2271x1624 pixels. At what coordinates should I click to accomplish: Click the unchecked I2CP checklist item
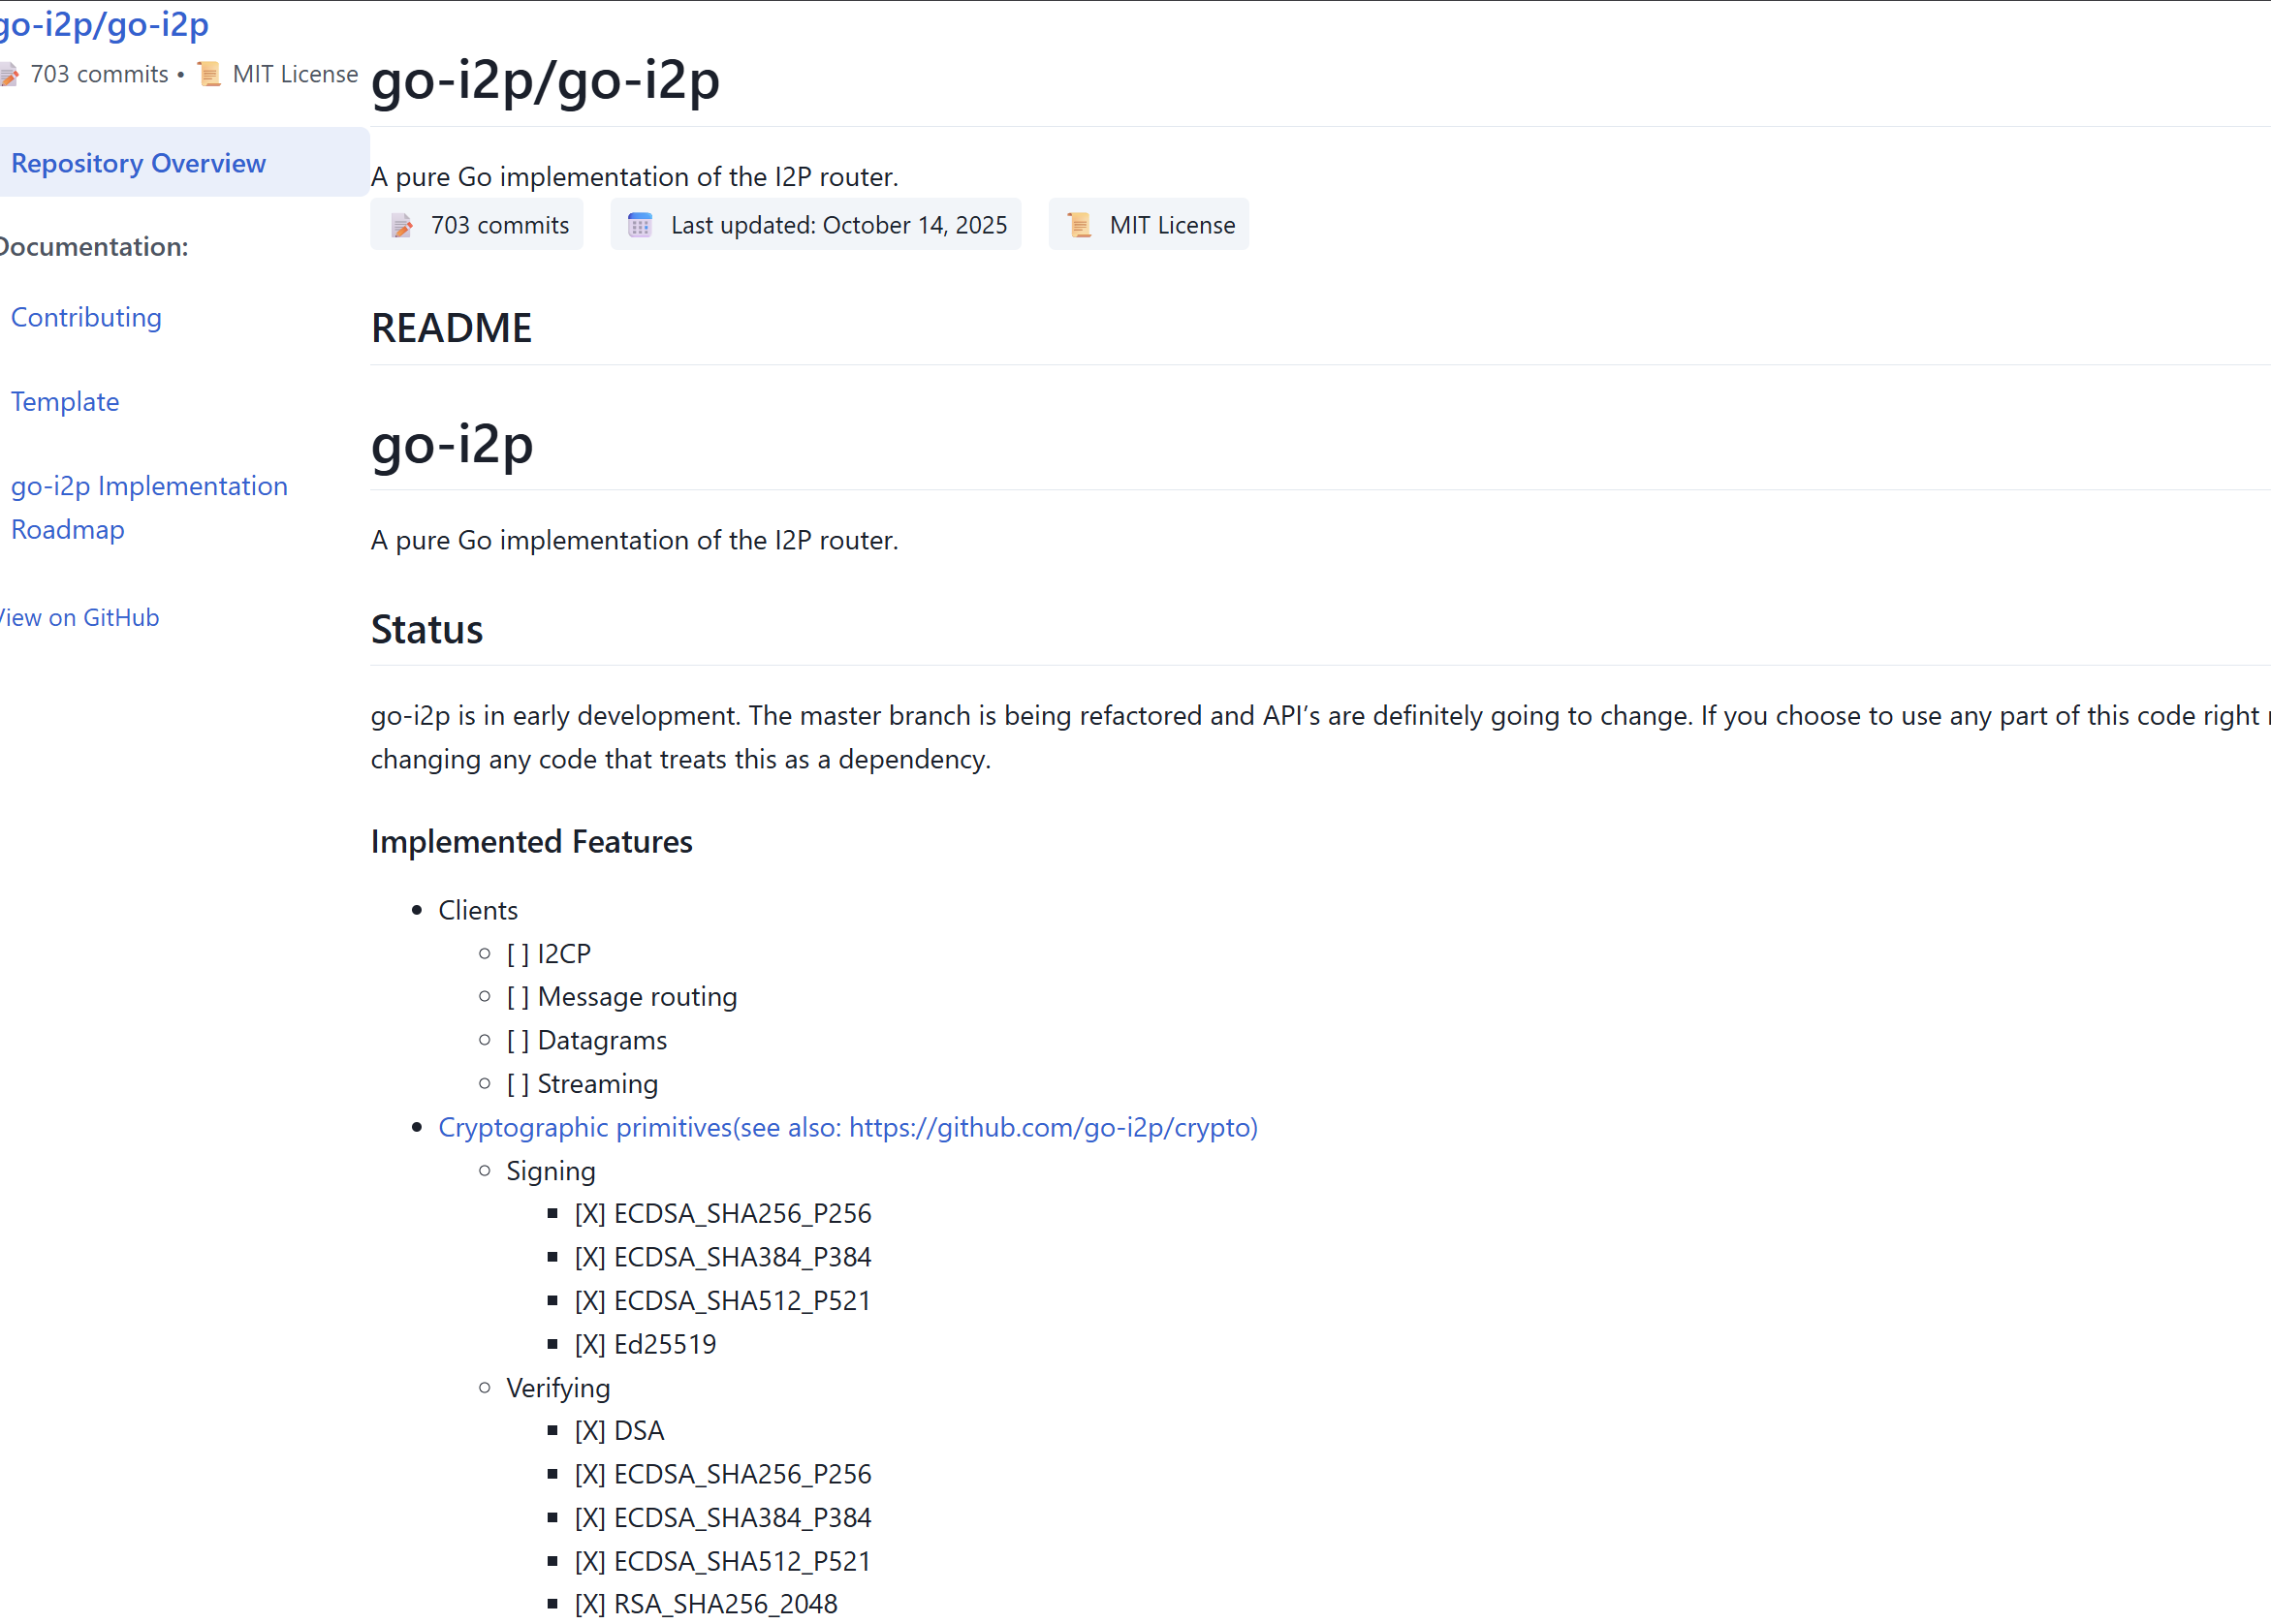click(x=549, y=953)
